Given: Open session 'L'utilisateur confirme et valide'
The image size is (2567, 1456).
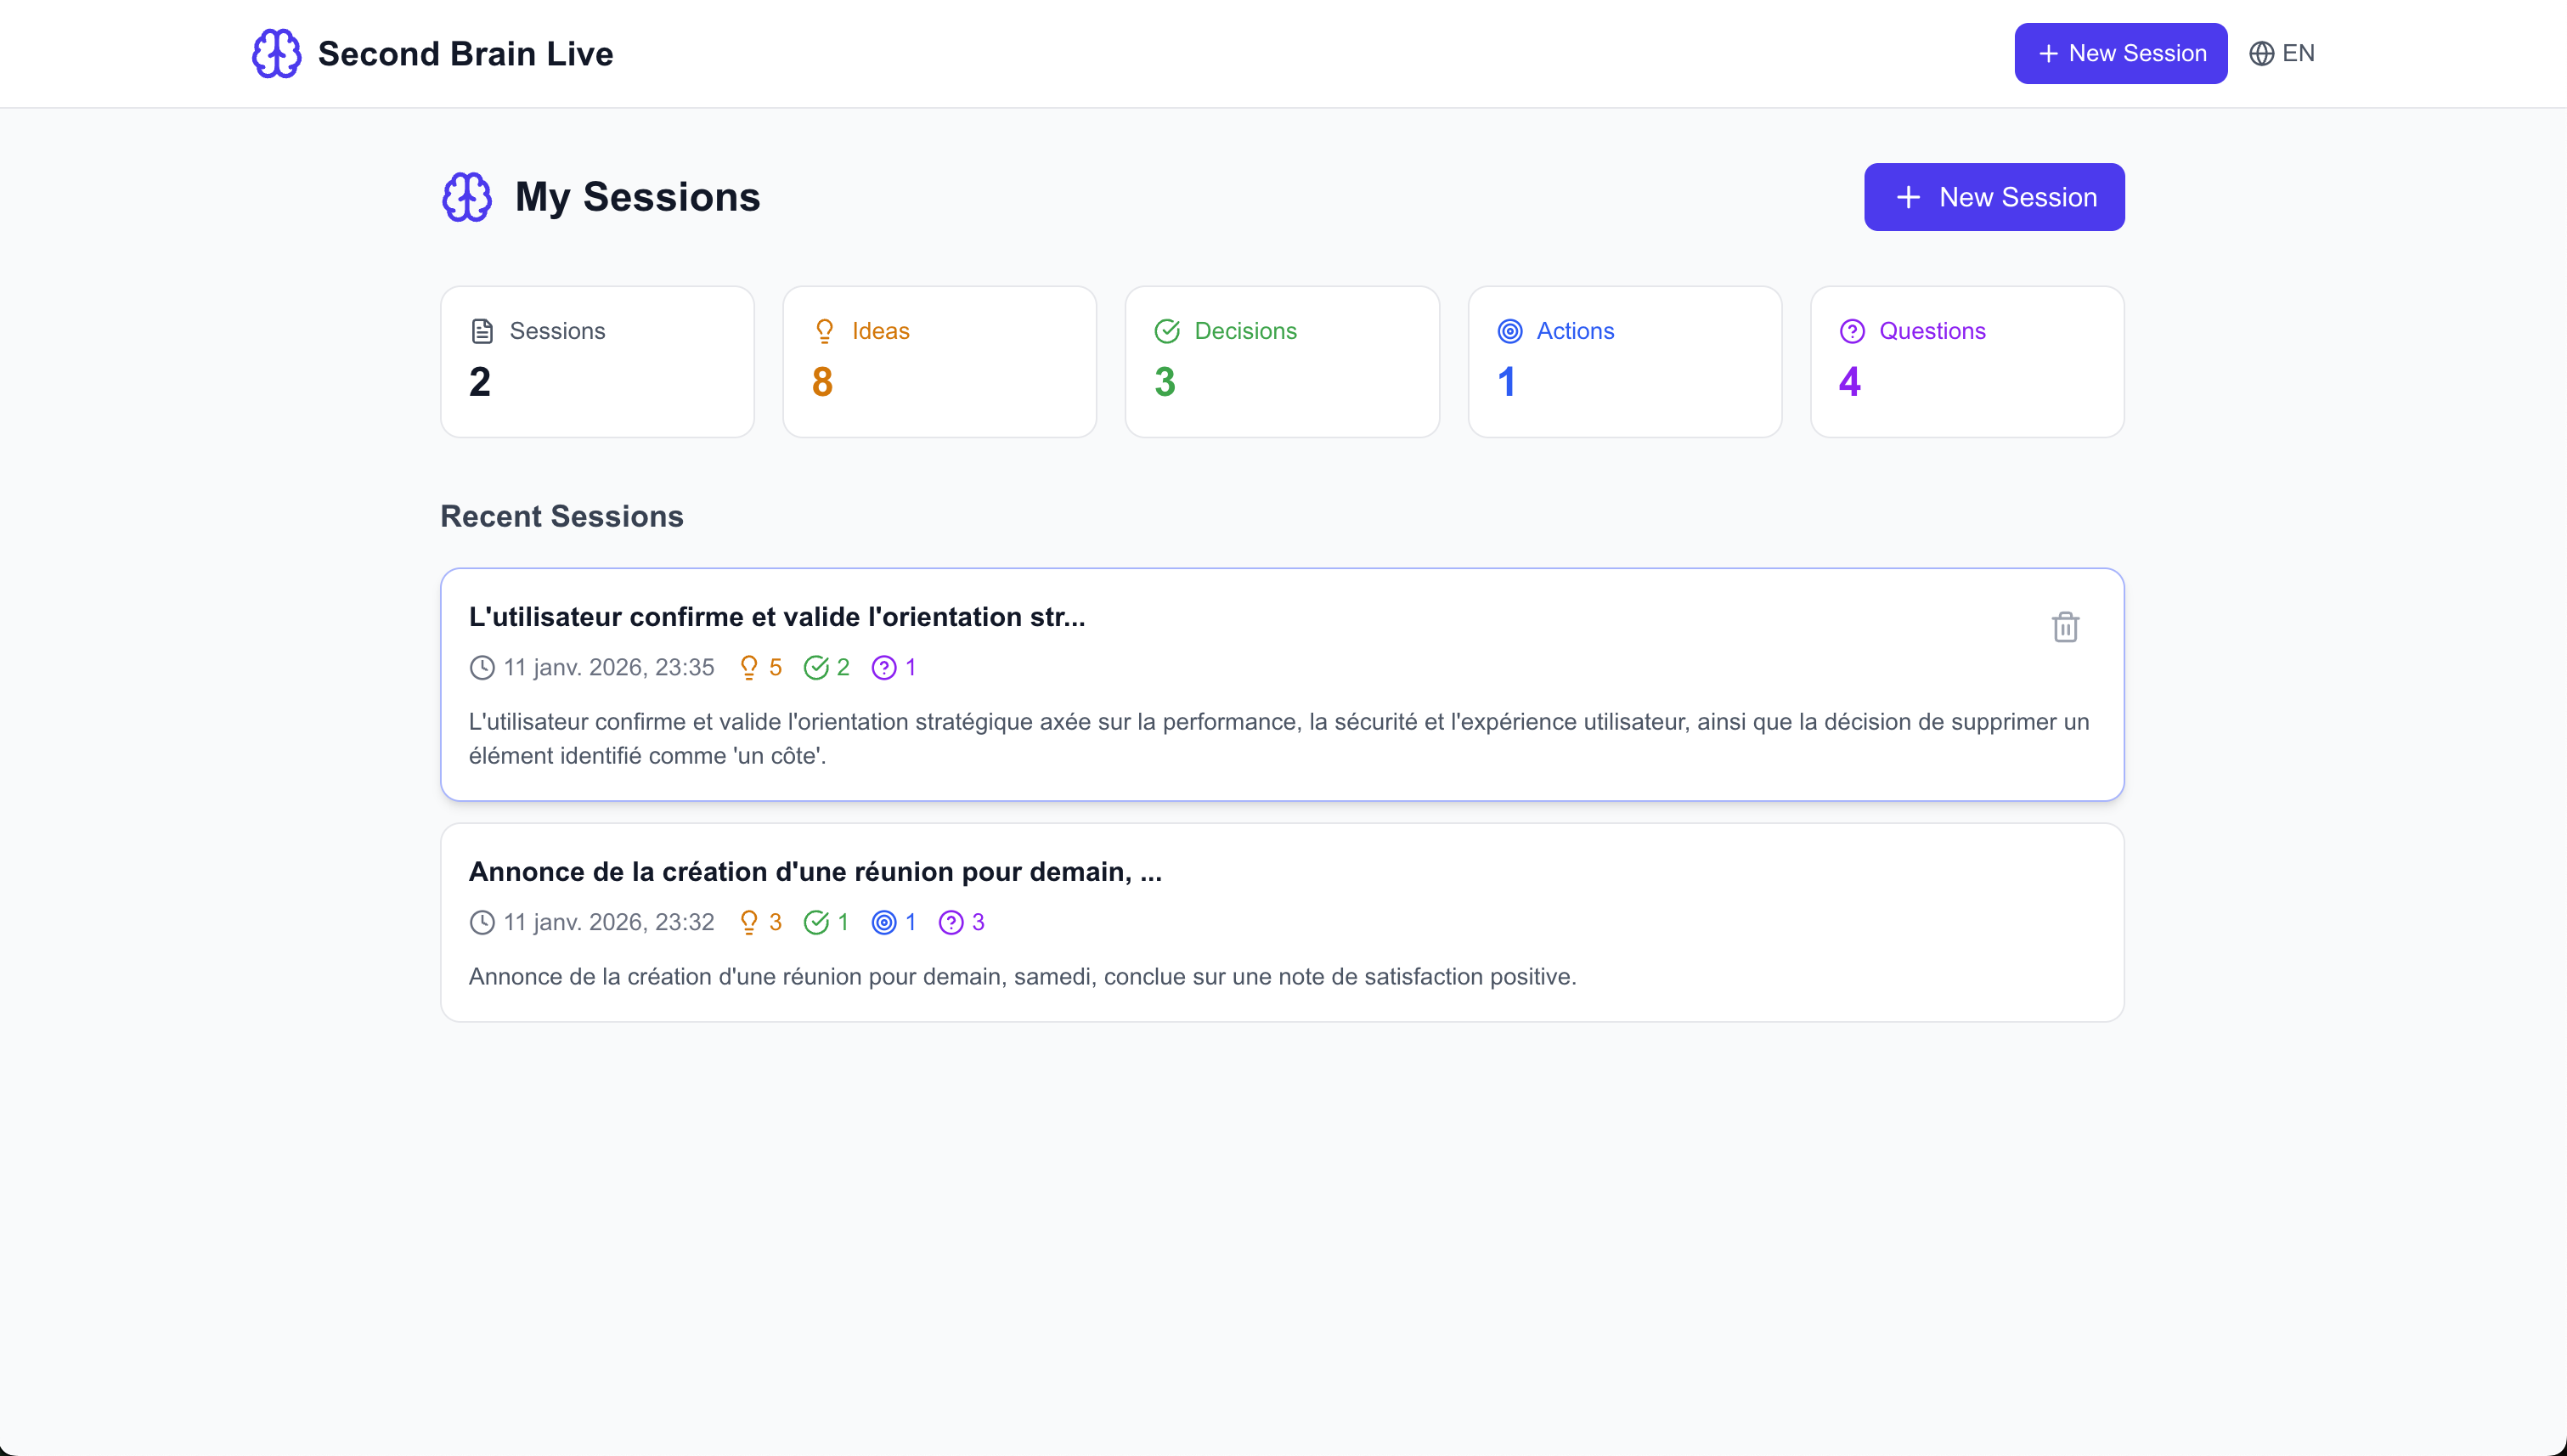Looking at the screenshot, I should [x=776, y=617].
